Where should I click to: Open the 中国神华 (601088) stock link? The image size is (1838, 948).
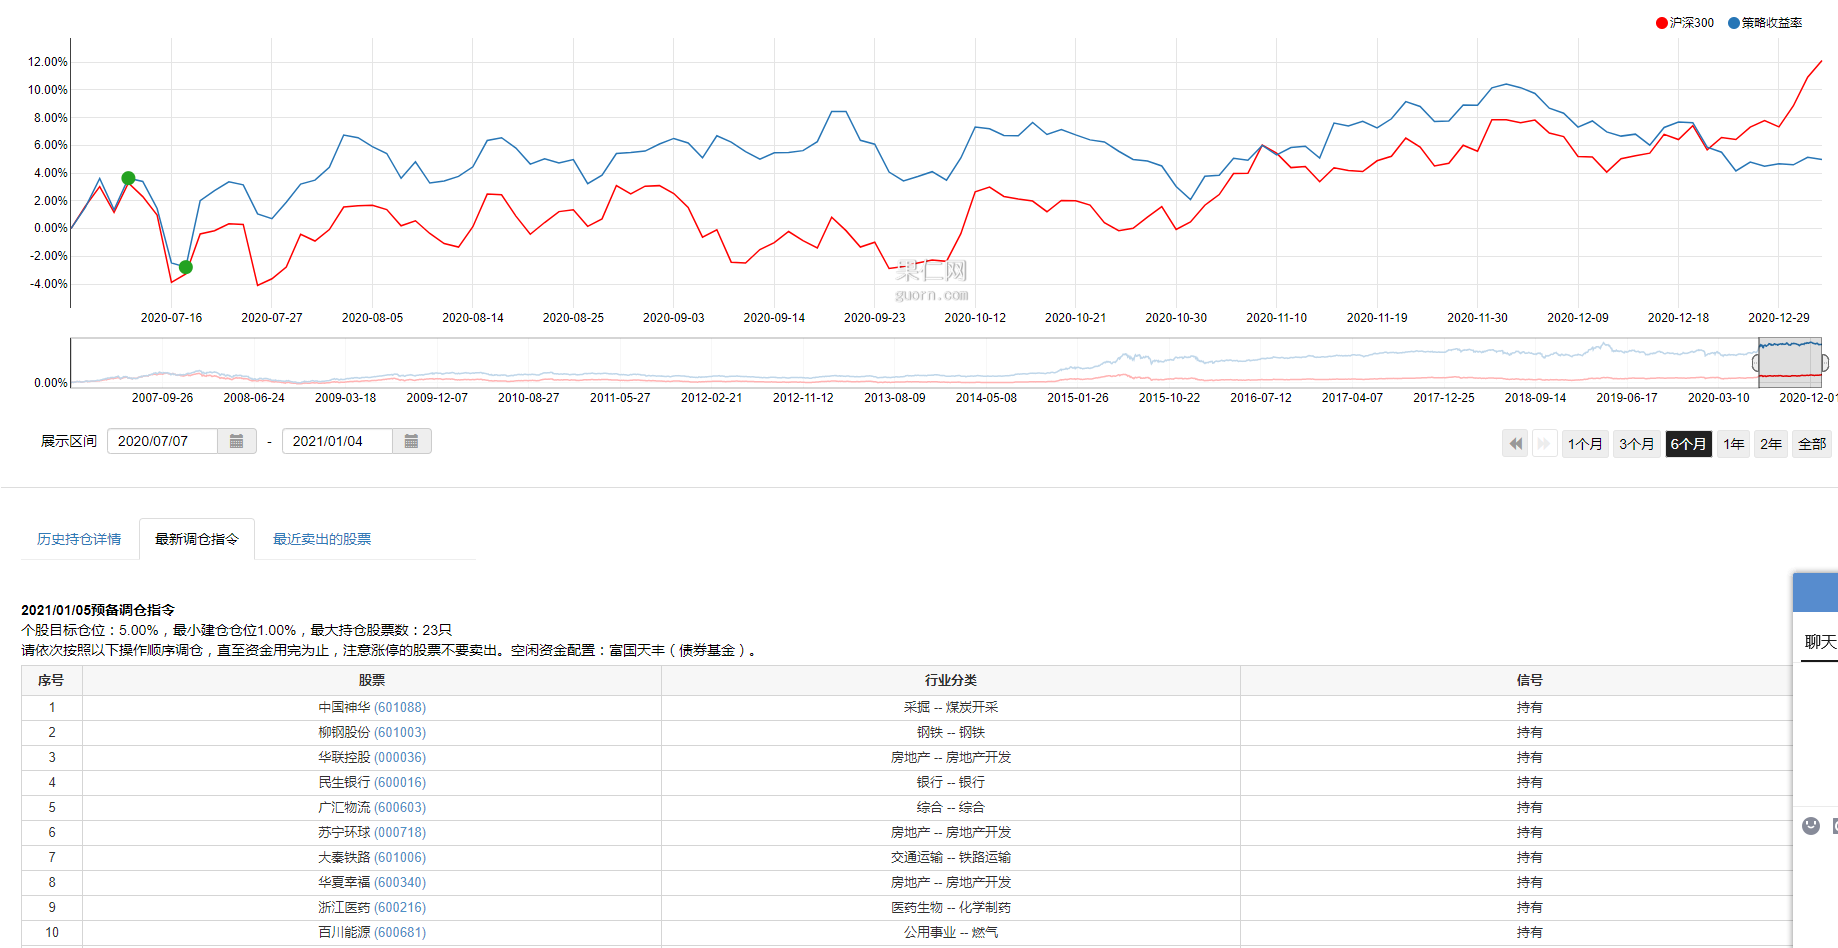(372, 707)
